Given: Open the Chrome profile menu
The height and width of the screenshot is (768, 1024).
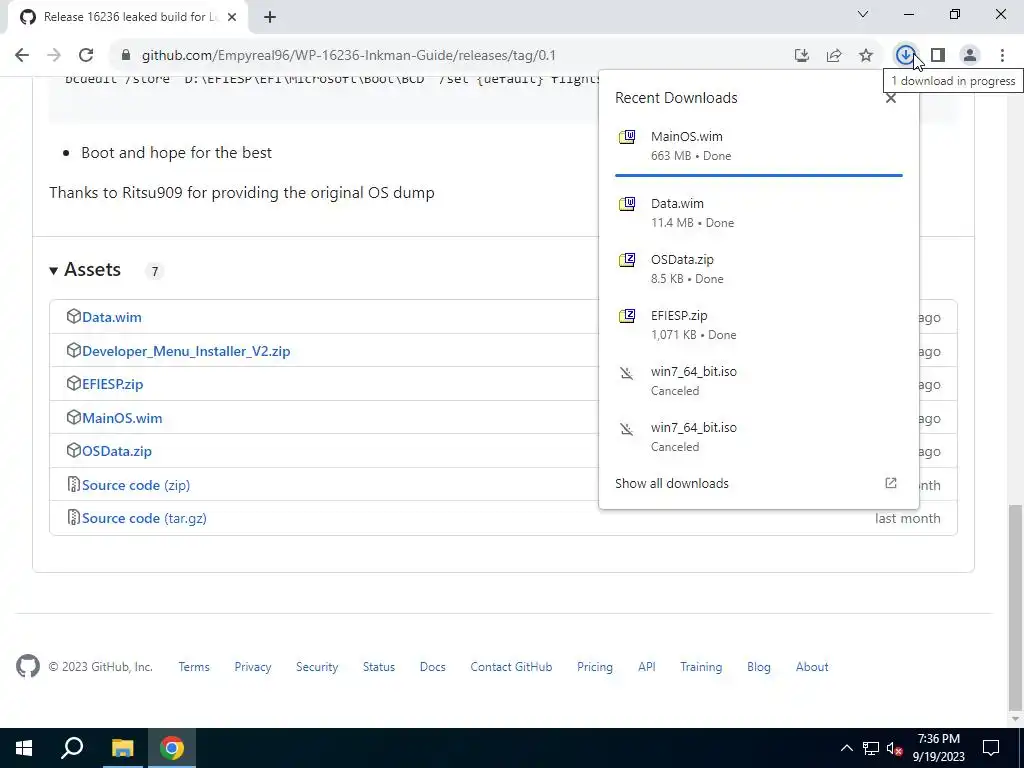Looking at the screenshot, I should click(970, 56).
